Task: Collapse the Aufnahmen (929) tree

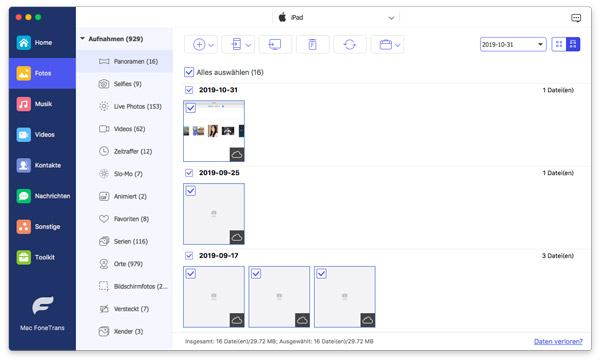Action: pyautogui.click(x=82, y=39)
